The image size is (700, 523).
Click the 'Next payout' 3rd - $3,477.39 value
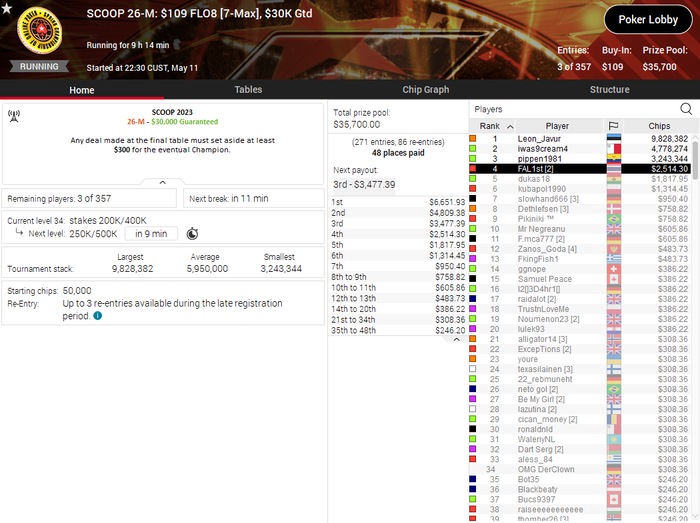364,184
